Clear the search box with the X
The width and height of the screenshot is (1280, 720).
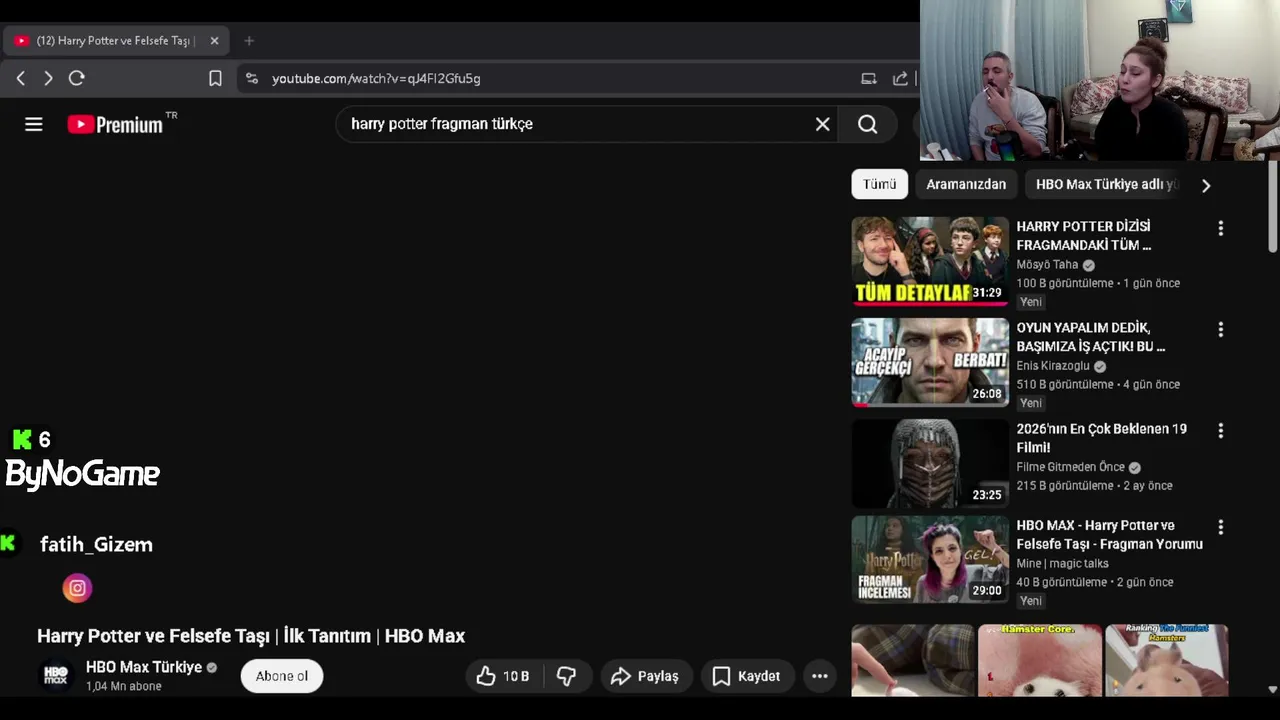[x=822, y=124]
